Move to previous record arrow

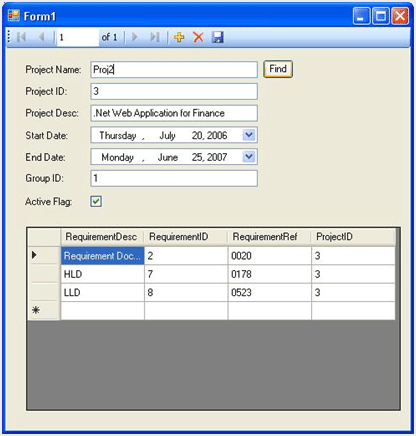pyautogui.click(x=42, y=37)
